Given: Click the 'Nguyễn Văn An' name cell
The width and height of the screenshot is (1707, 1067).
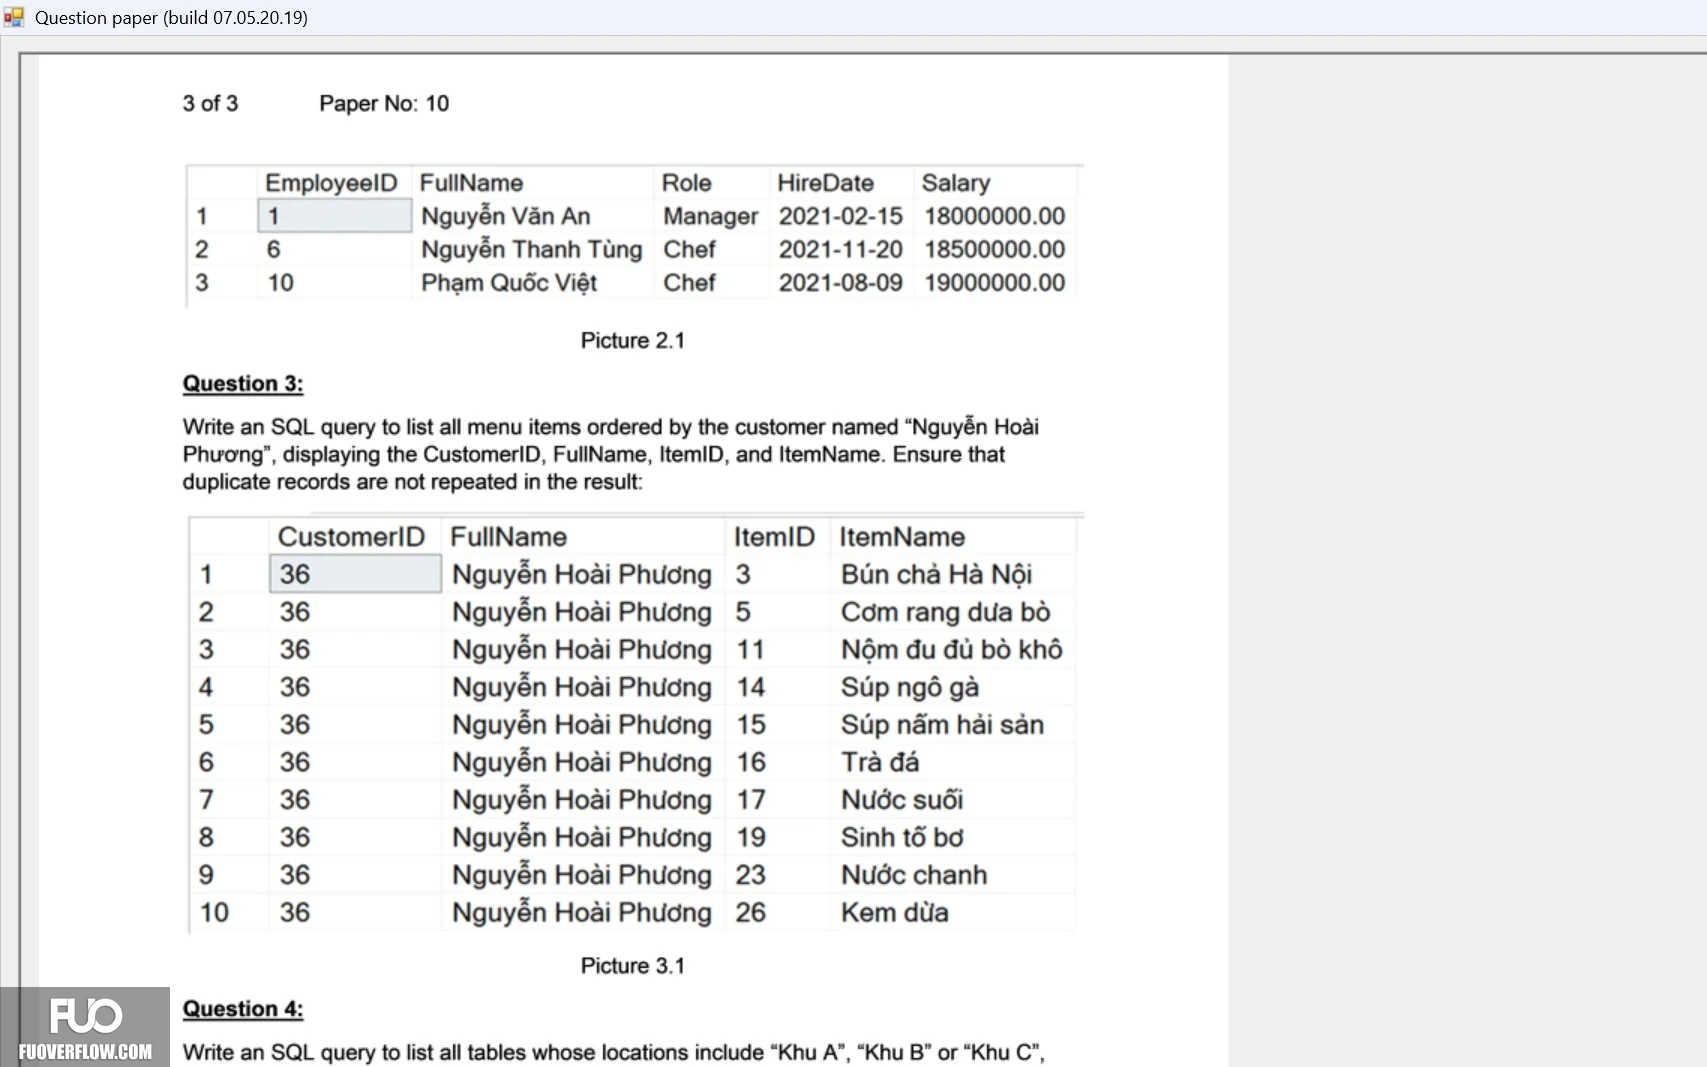Looking at the screenshot, I should click(x=506, y=216).
